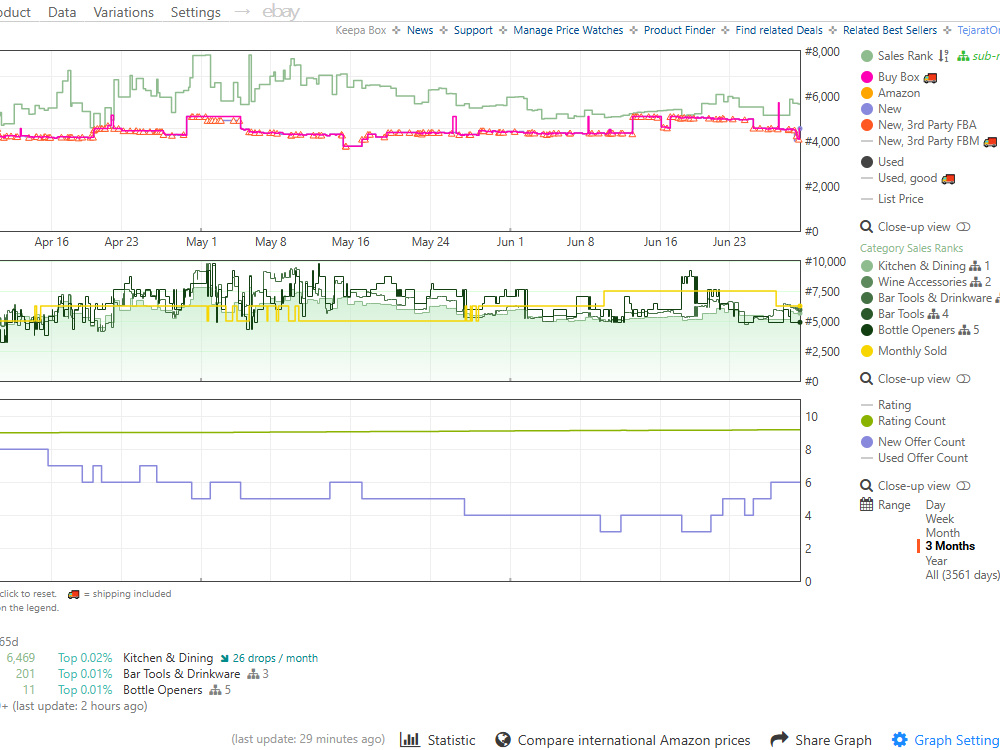This screenshot has width=1000, height=750.
Task: Toggle Used, good legend entry
Action: point(908,178)
